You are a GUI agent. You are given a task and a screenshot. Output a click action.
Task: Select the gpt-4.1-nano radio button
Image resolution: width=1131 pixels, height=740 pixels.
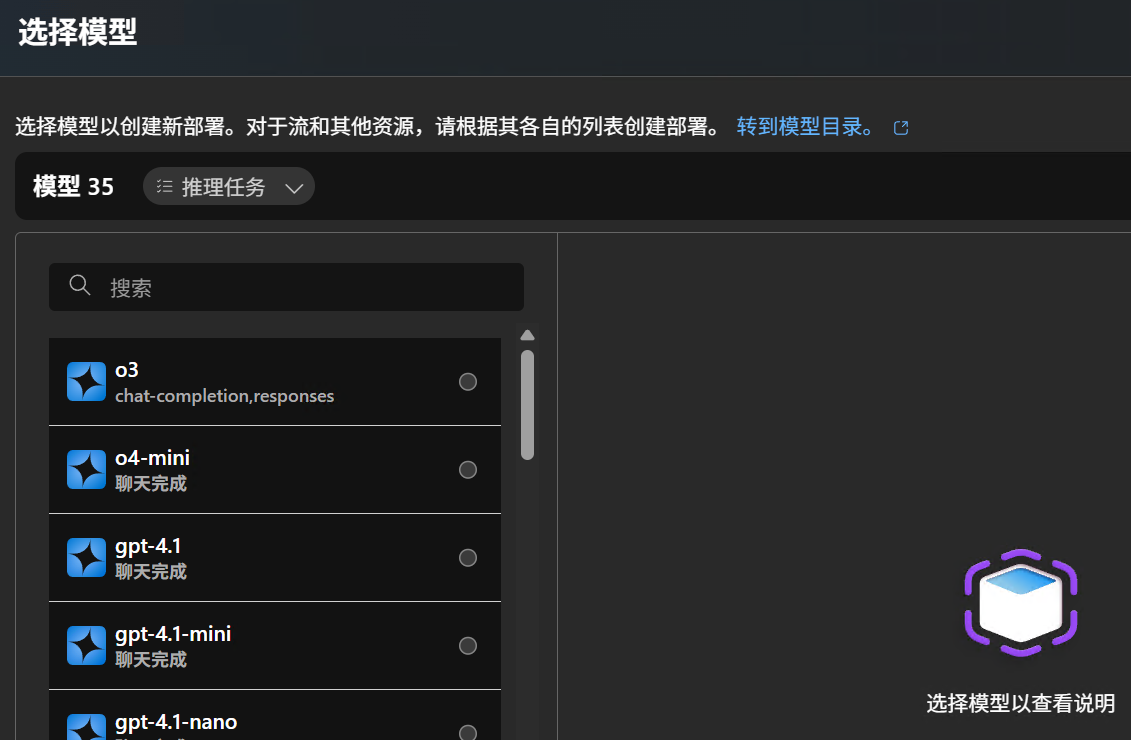click(468, 732)
